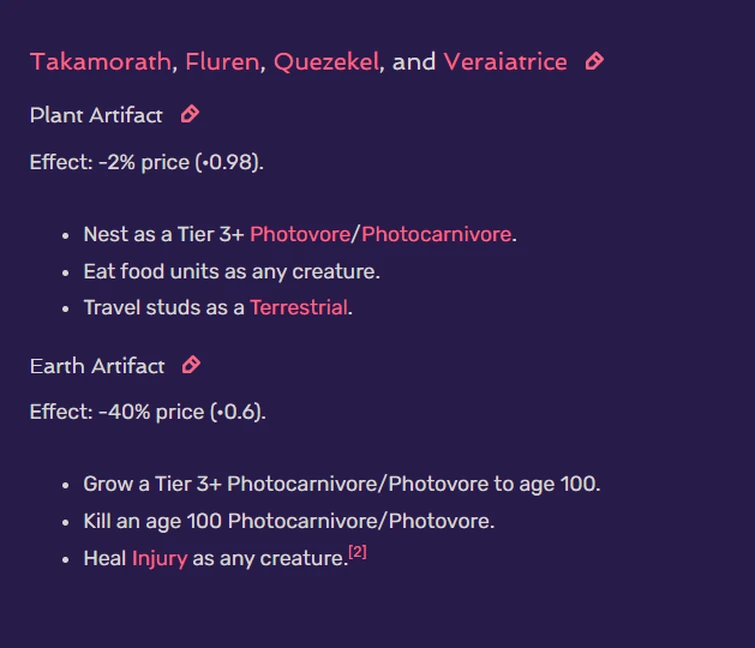Open the Takamorath link
This screenshot has height=648, width=755.
point(100,62)
